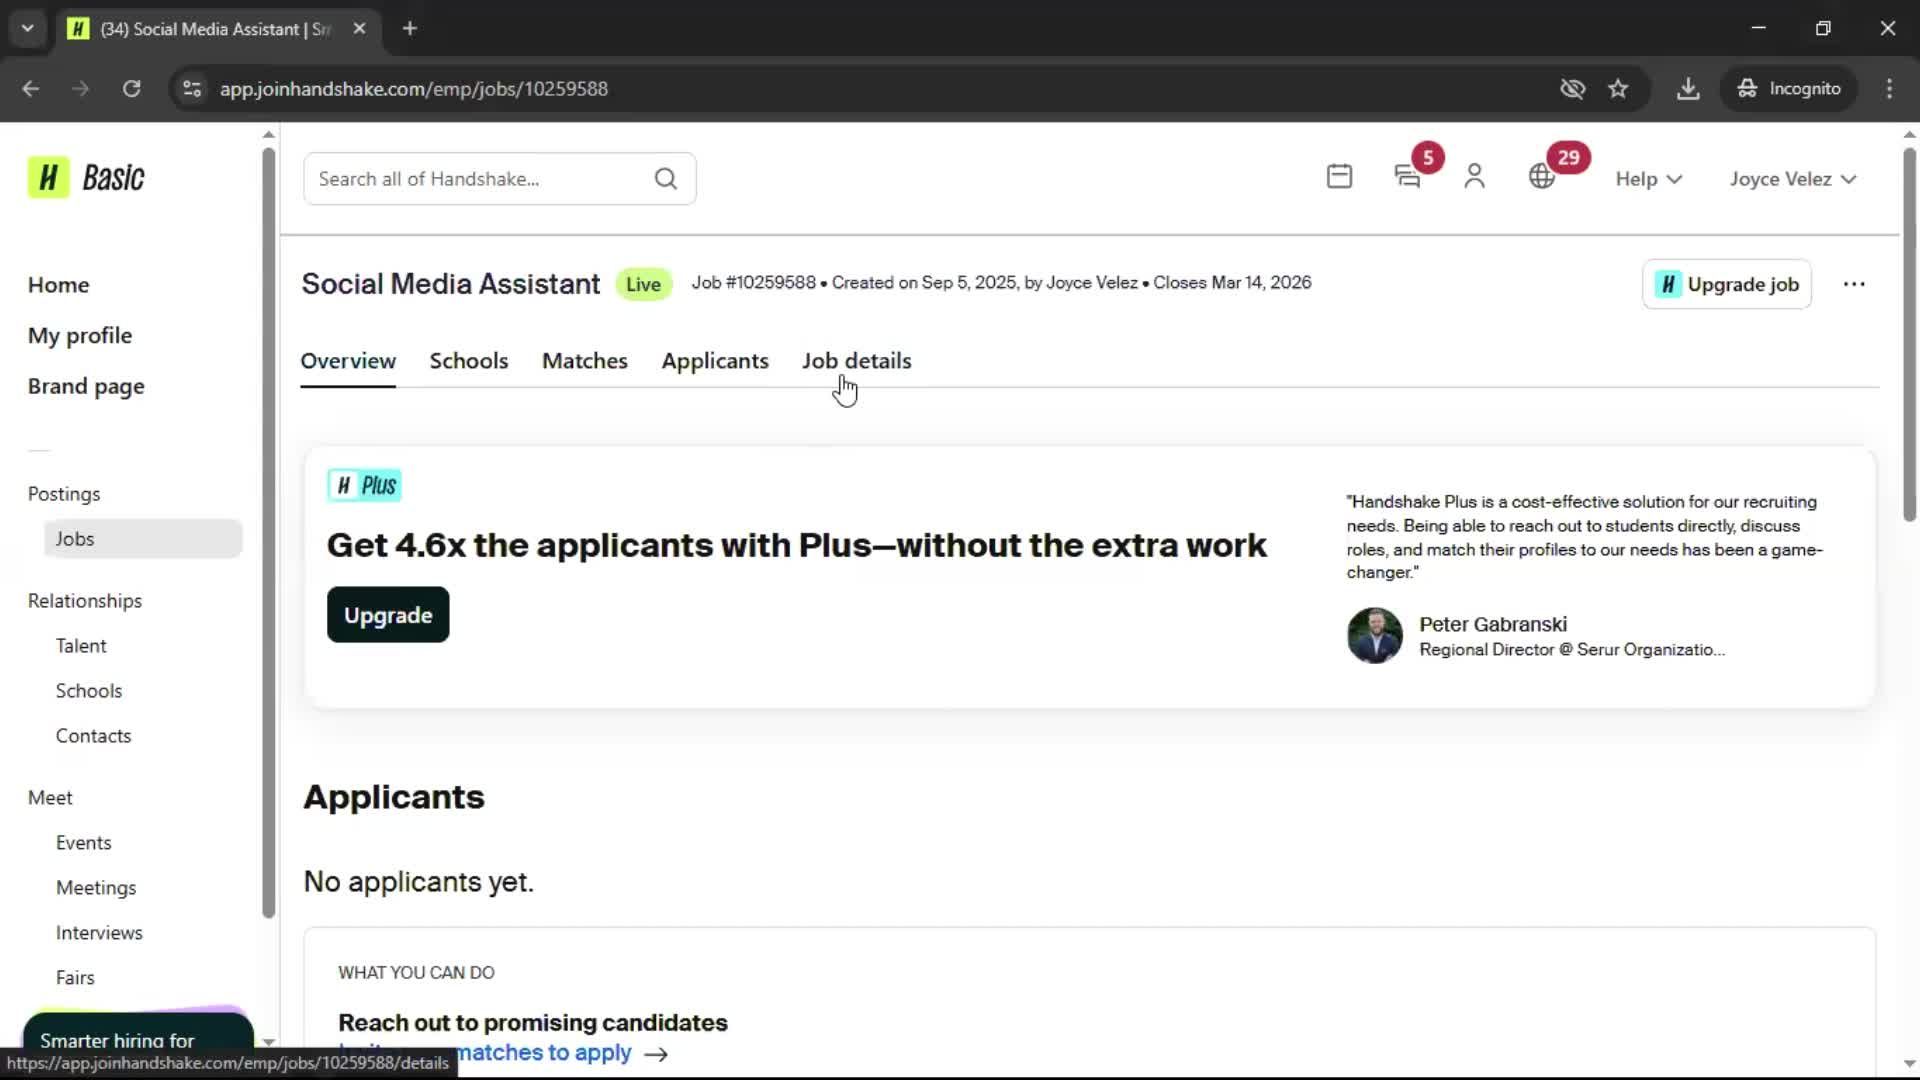Expand the Joyce Velez account menu
The height and width of the screenshot is (1080, 1920).
[1793, 179]
